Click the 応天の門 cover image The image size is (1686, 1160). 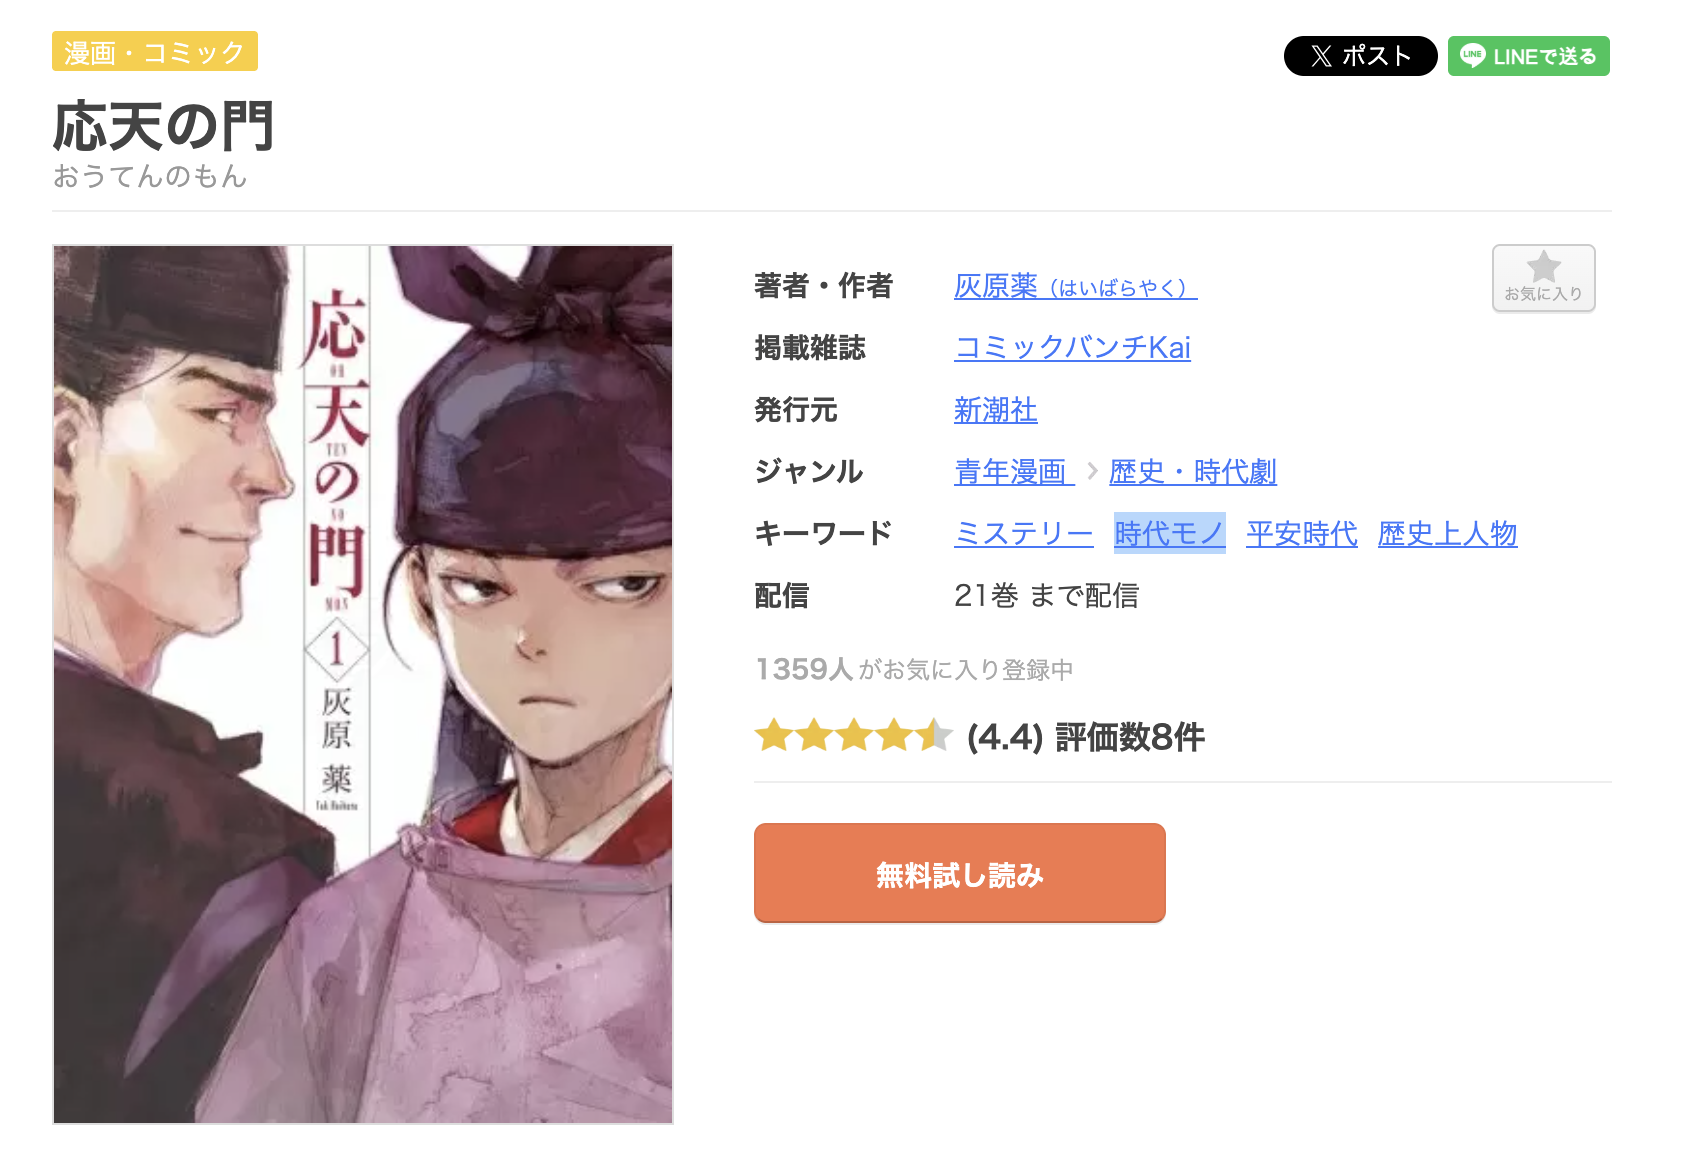[363, 684]
